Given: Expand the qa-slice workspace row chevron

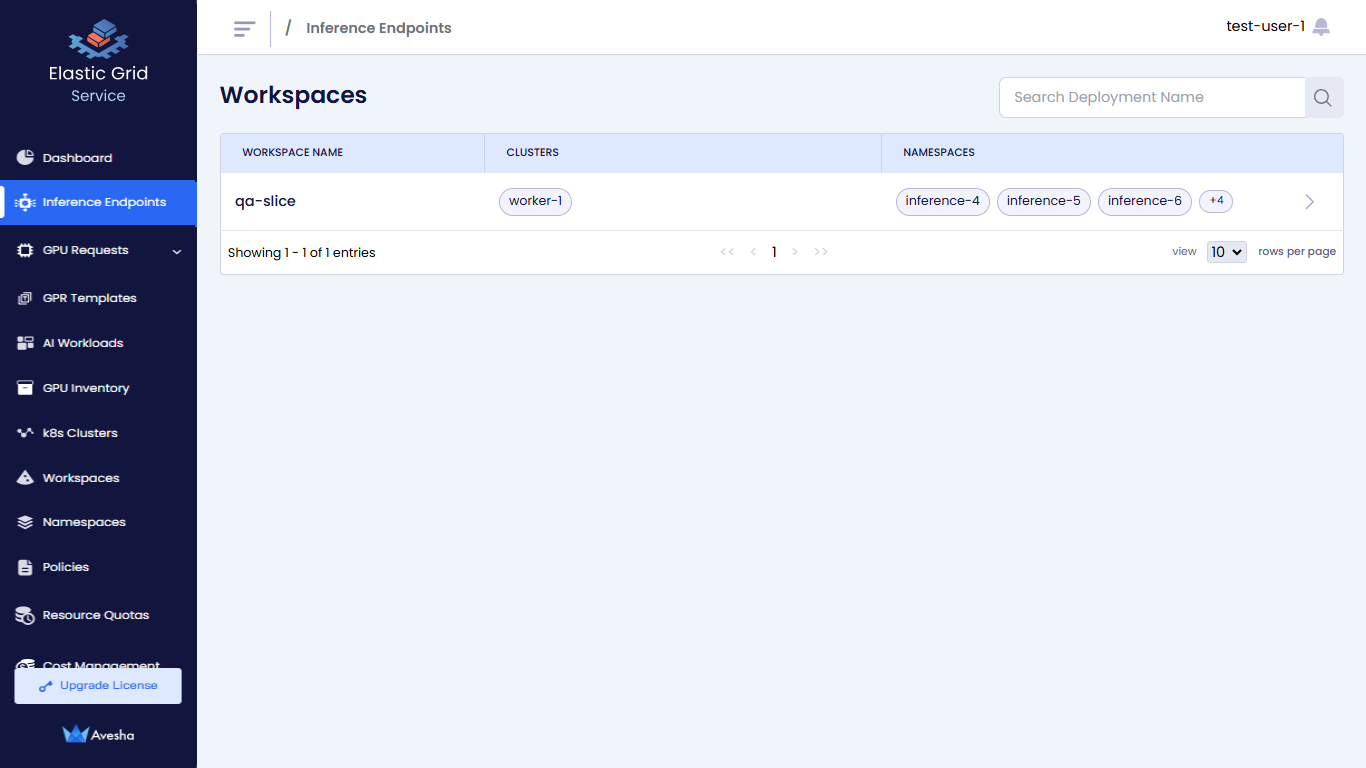Looking at the screenshot, I should tap(1309, 201).
